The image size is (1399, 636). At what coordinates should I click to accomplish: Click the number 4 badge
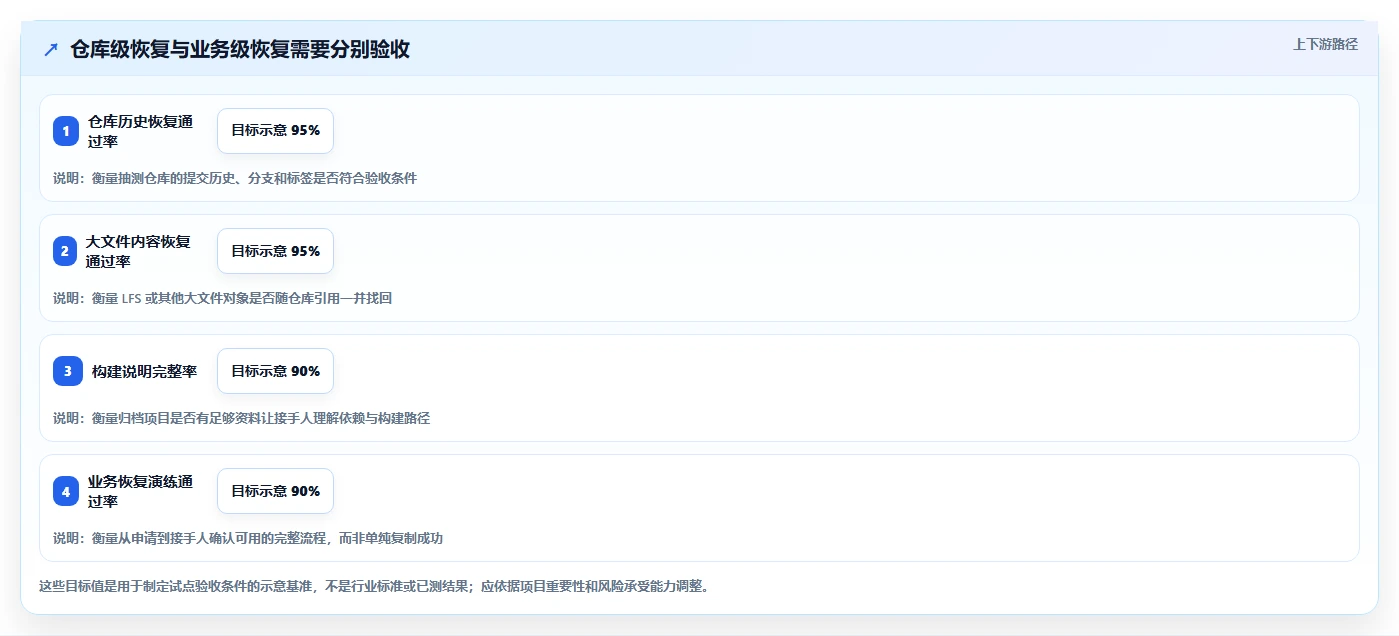click(66, 491)
